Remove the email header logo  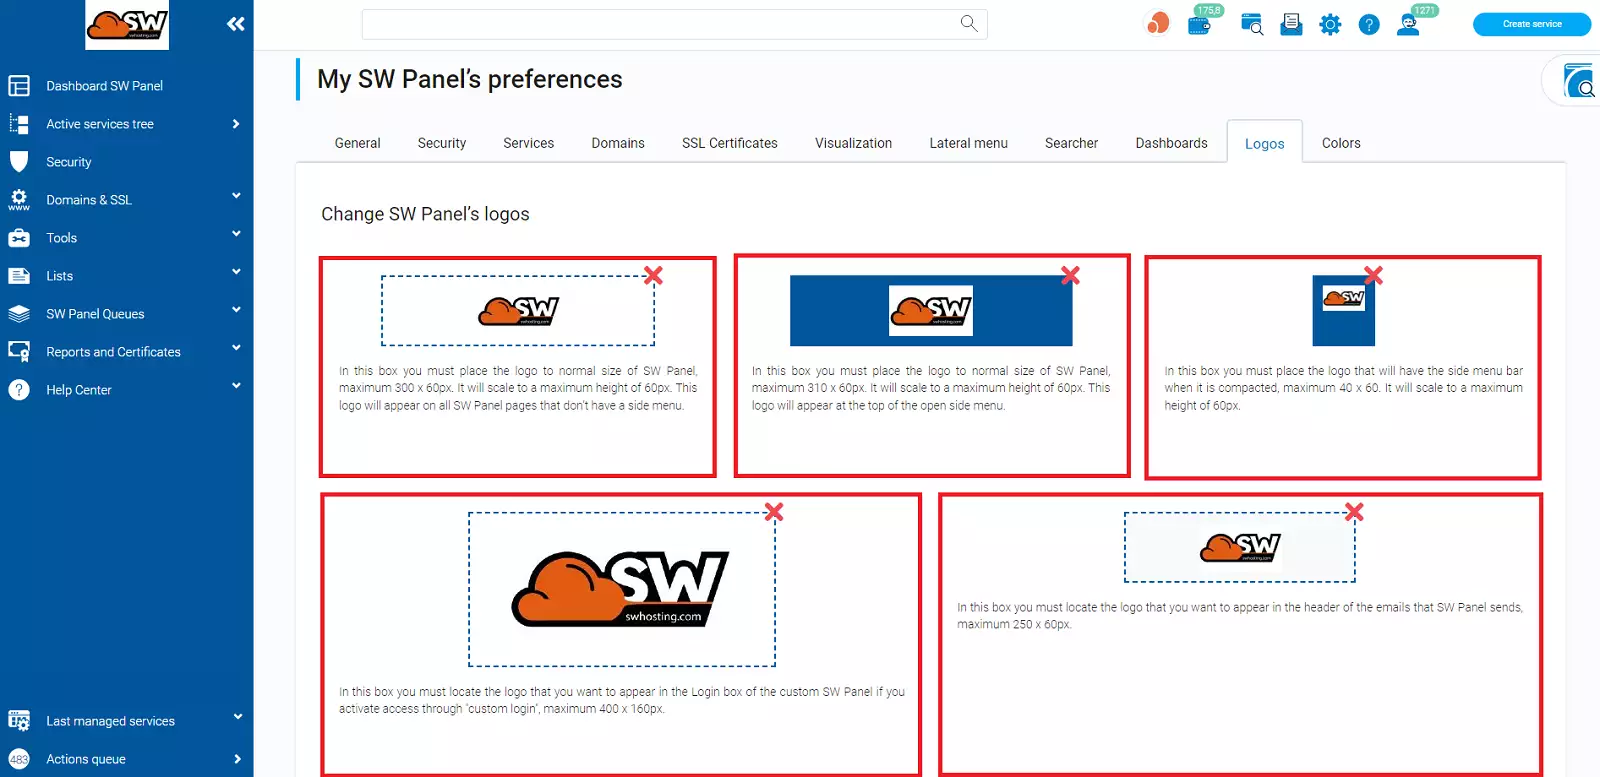1354,512
